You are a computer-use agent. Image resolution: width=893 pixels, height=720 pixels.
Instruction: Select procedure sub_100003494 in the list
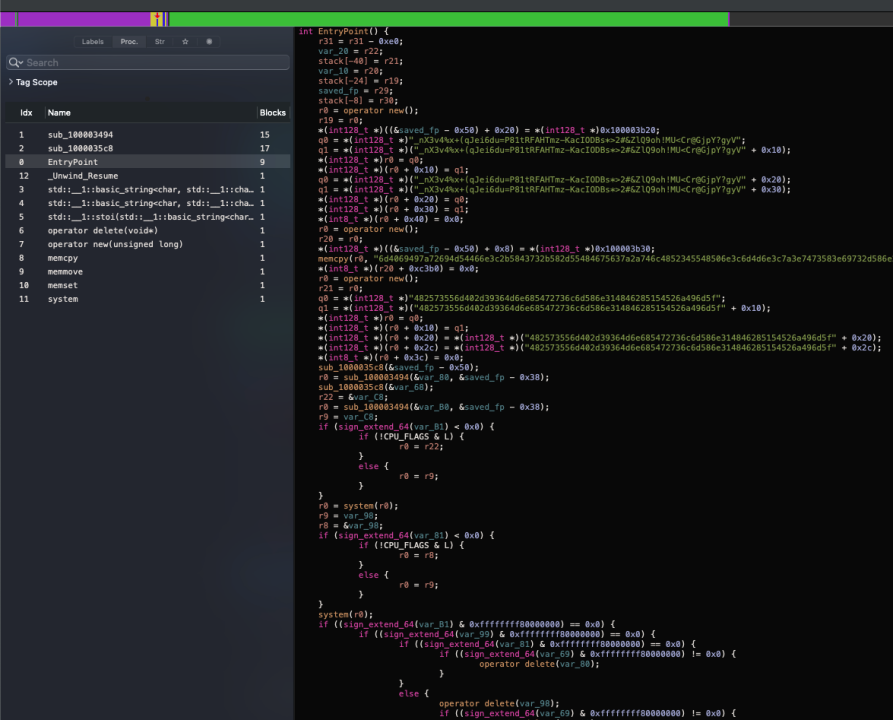(x=148, y=134)
